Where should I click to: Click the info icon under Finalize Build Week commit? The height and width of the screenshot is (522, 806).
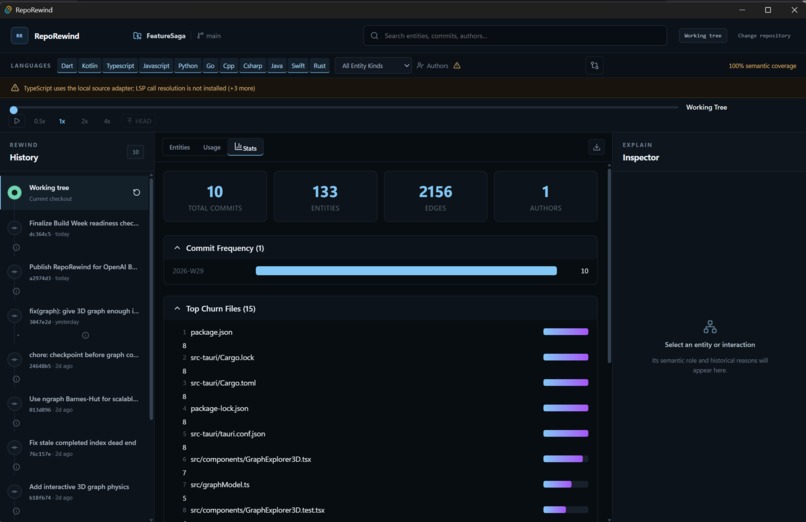pyautogui.click(x=16, y=248)
